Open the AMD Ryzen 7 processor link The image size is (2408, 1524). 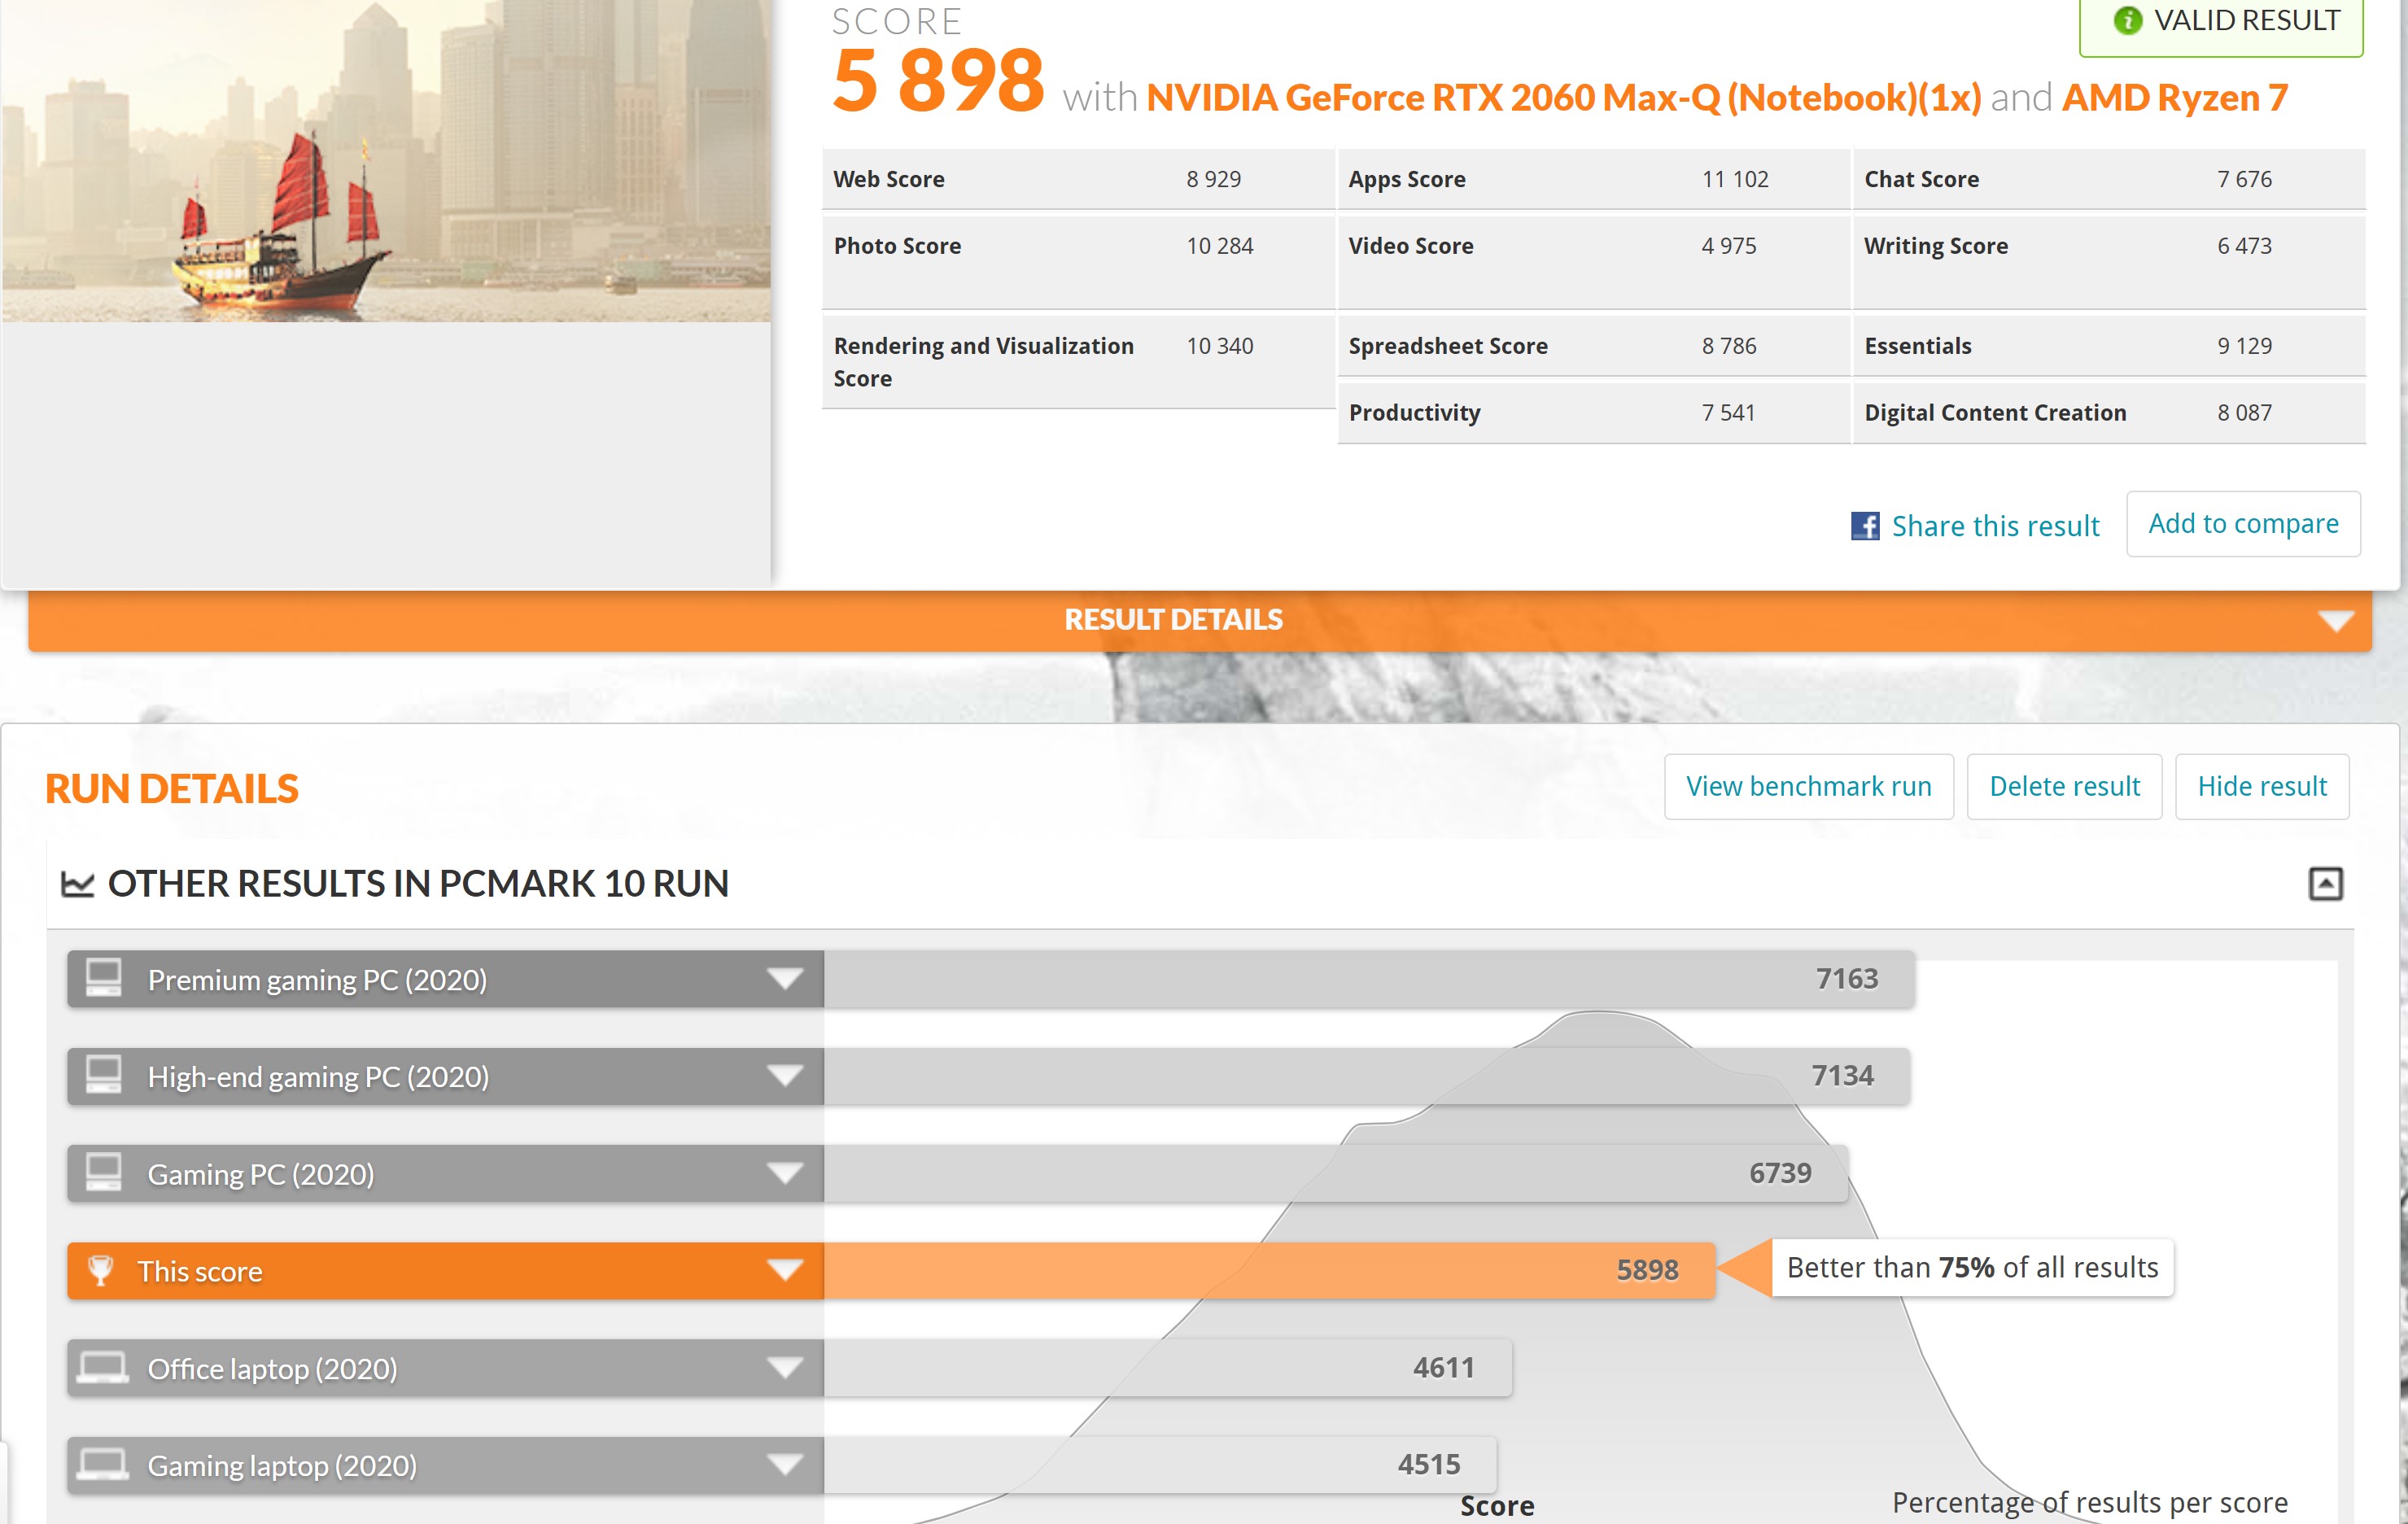[2175, 98]
